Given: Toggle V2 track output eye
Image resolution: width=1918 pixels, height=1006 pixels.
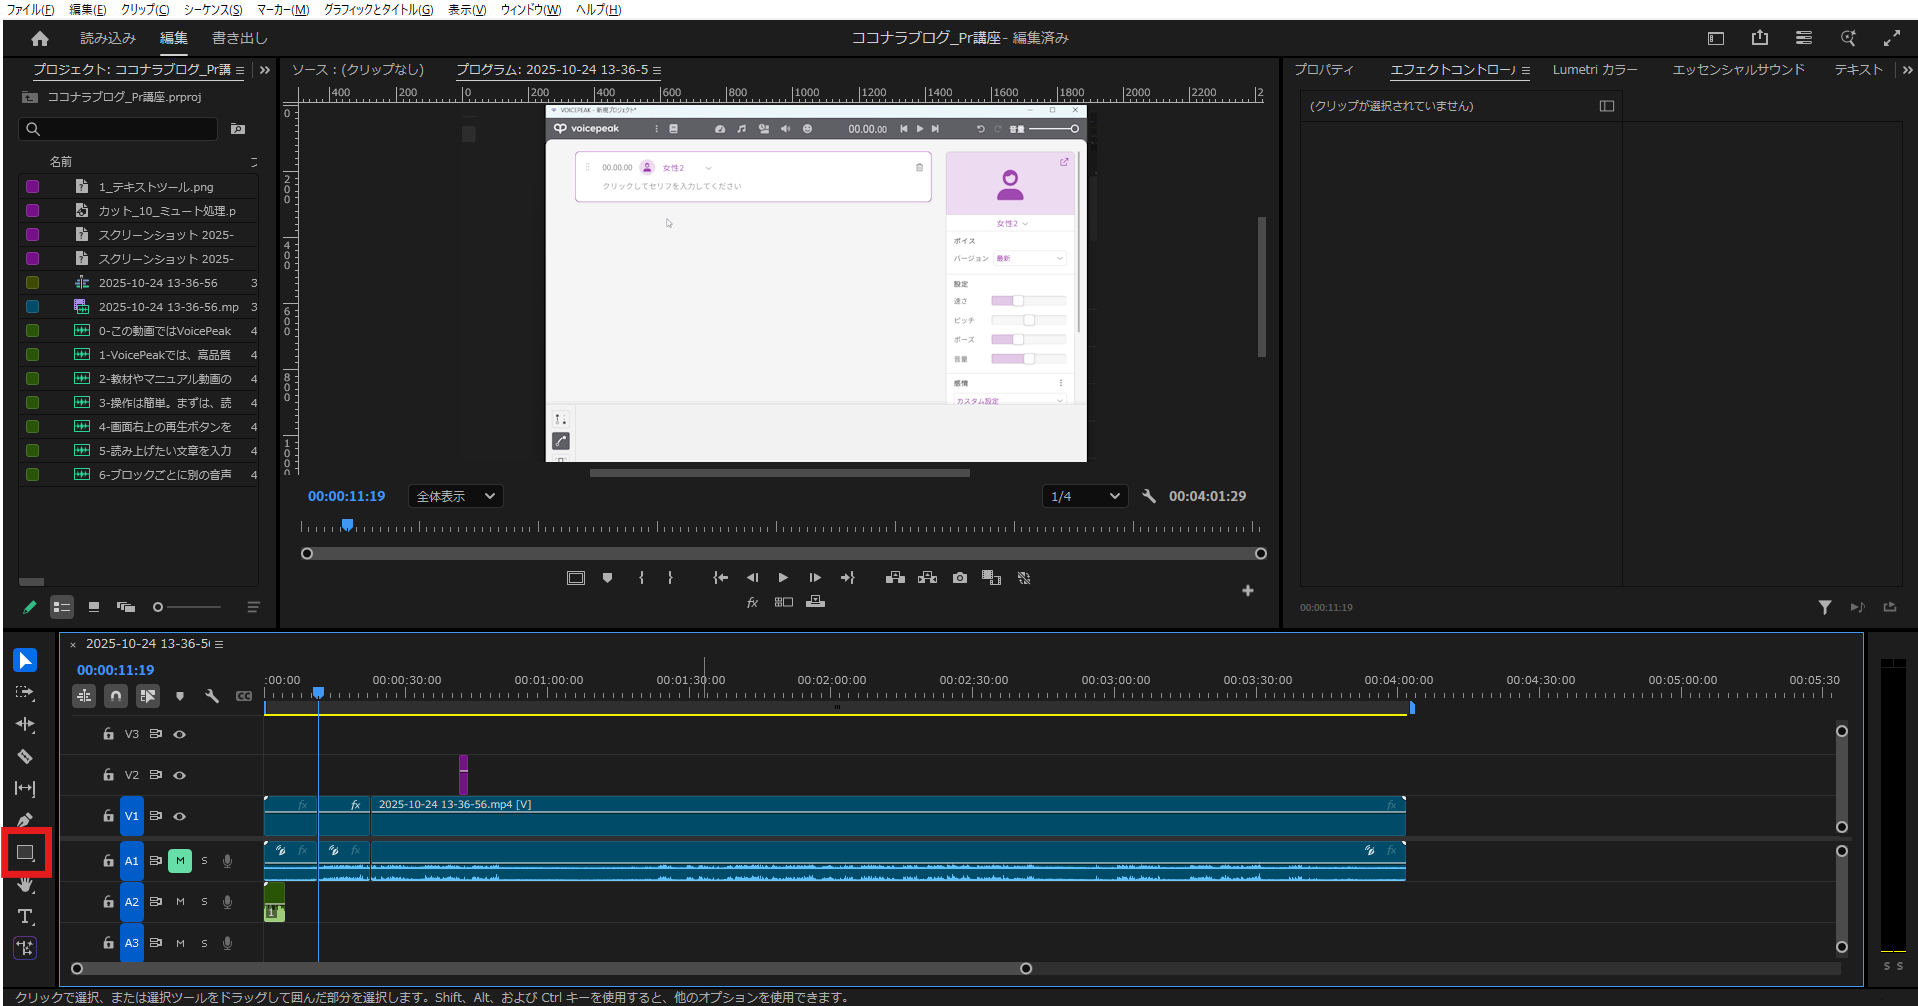Looking at the screenshot, I should [x=180, y=775].
